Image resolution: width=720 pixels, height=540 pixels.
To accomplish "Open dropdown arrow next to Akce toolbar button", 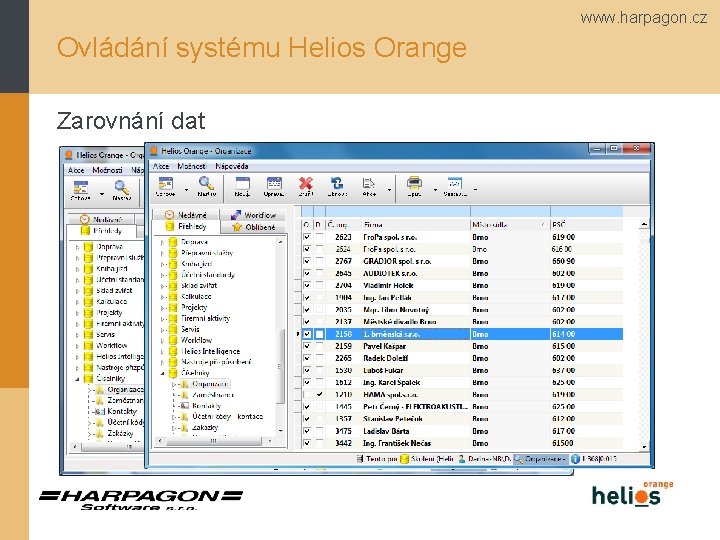I will point(390,189).
